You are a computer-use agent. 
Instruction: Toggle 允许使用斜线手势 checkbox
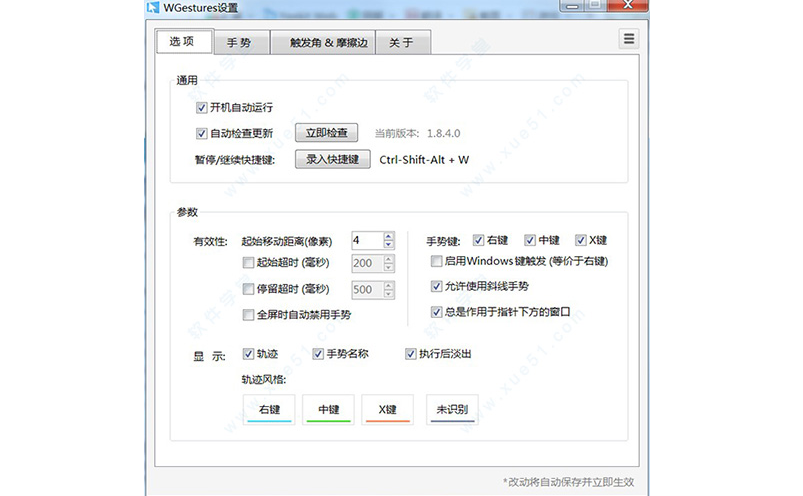pos(436,286)
